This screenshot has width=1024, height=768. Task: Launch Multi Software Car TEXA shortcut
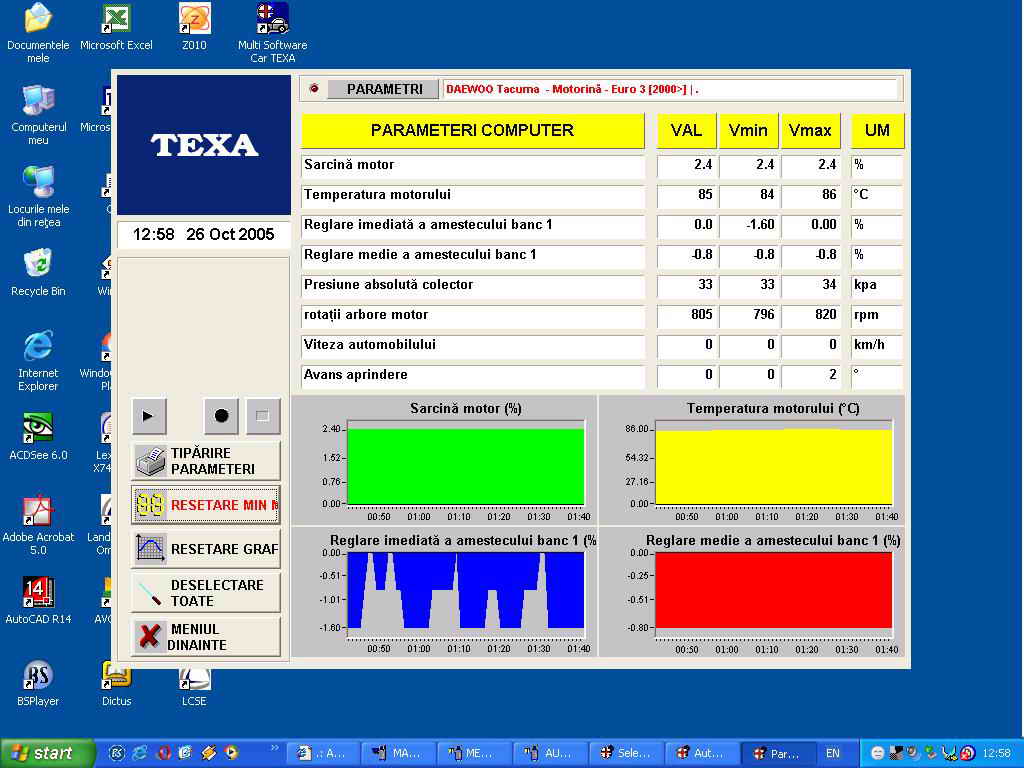point(272,33)
